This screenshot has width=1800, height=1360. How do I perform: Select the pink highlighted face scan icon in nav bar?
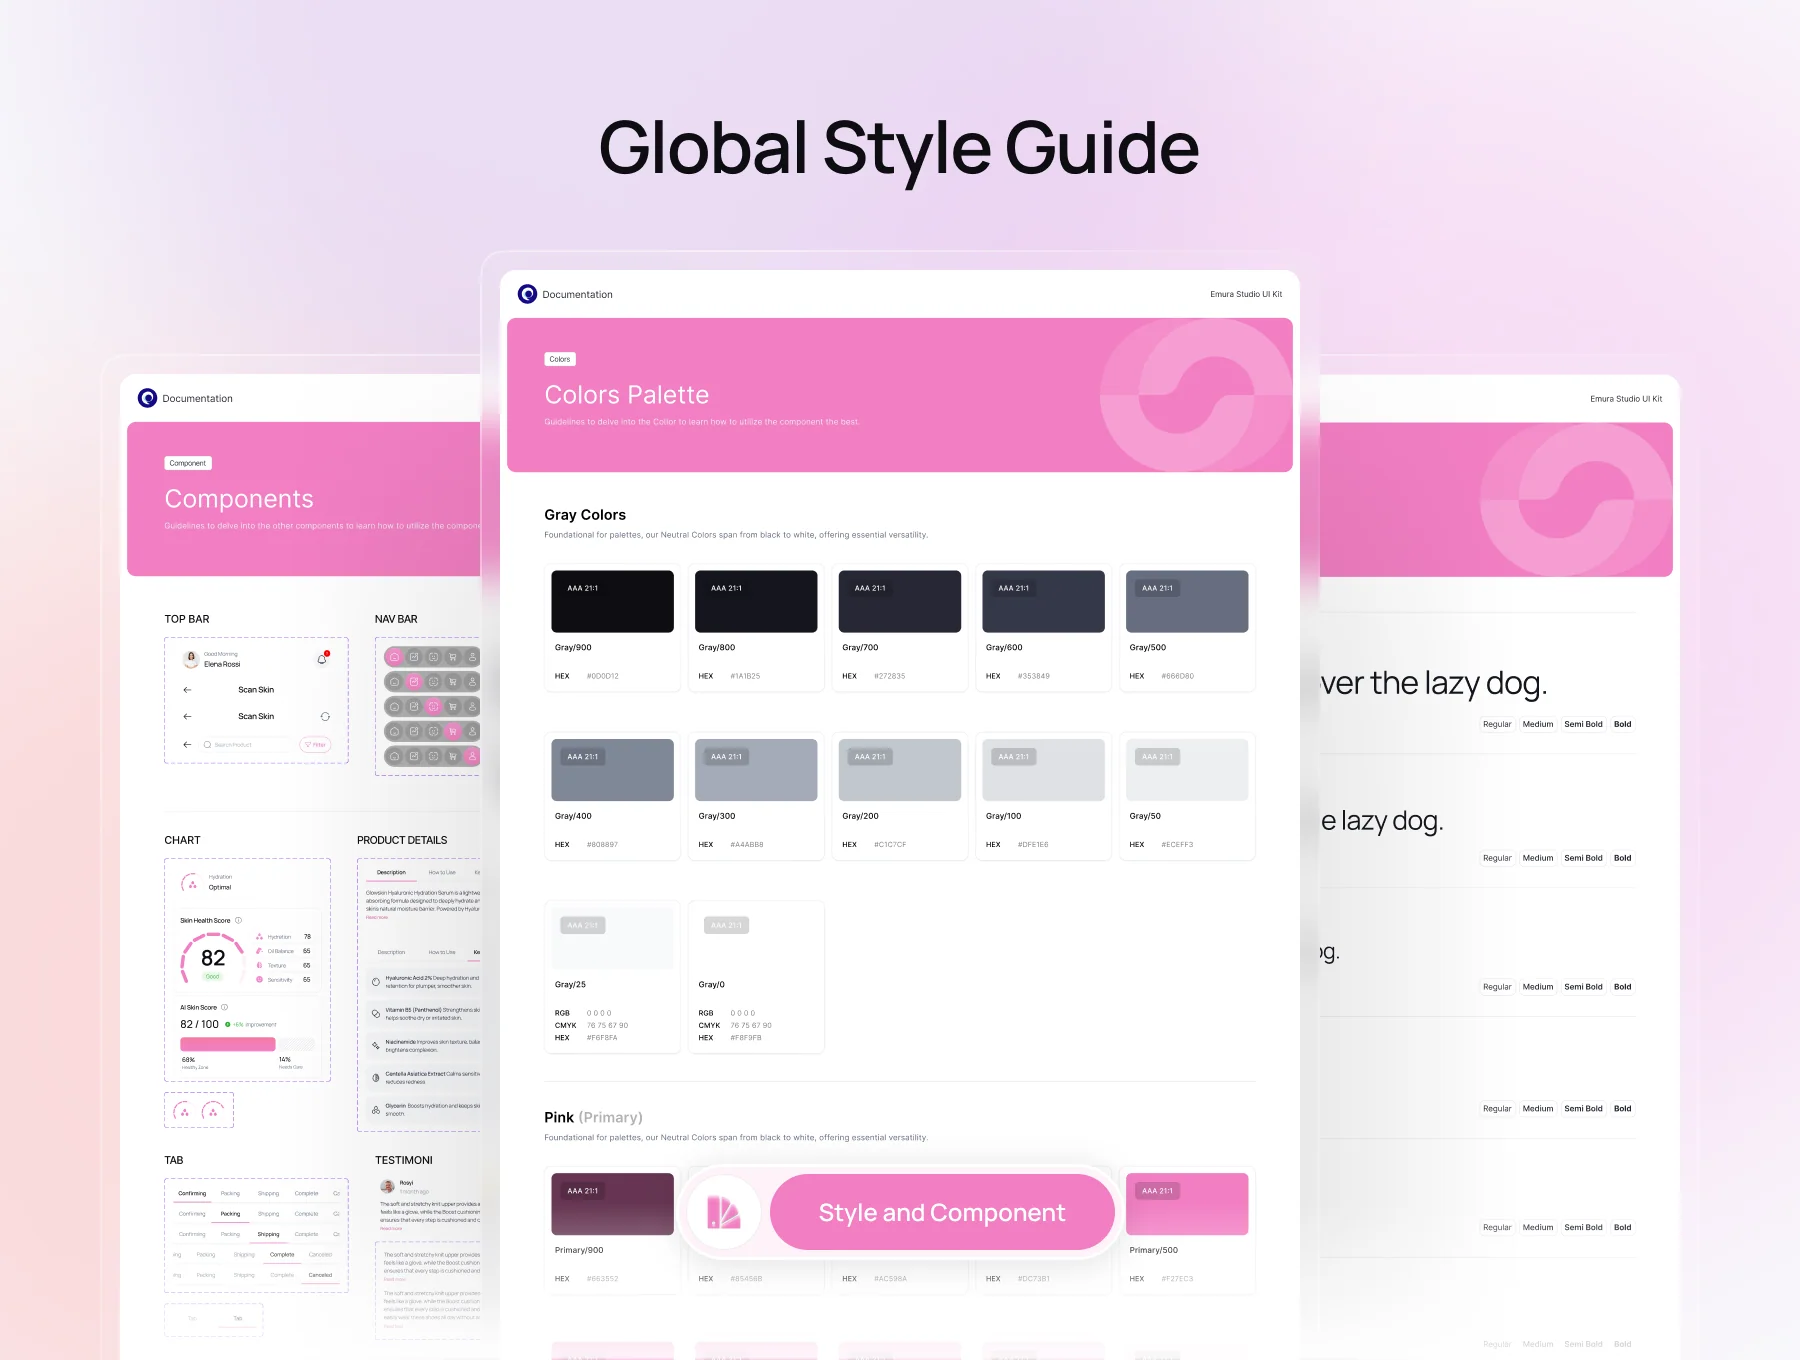[x=433, y=706]
